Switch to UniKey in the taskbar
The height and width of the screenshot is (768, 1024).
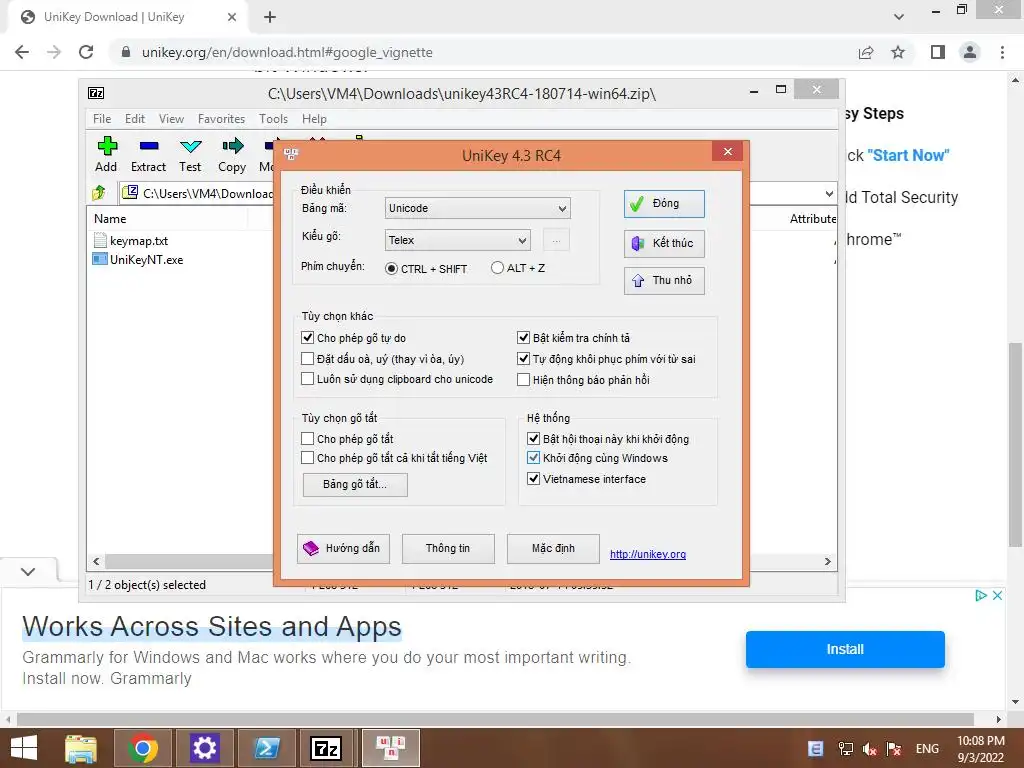tap(391, 748)
